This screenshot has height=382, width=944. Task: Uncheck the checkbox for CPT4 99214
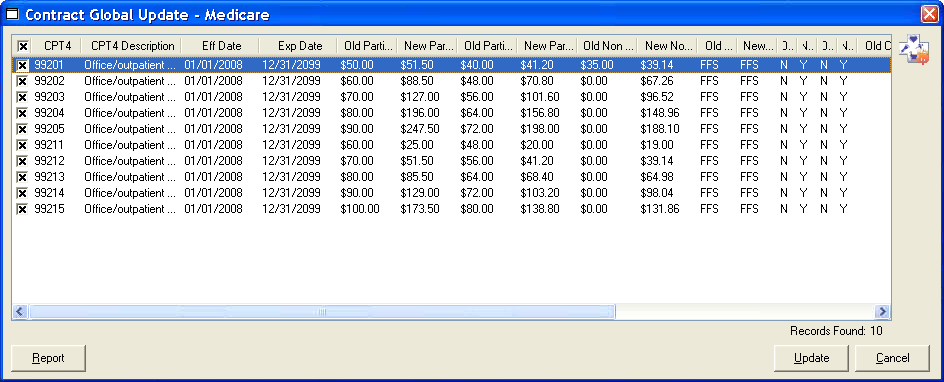pyautogui.click(x=22, y=193)
